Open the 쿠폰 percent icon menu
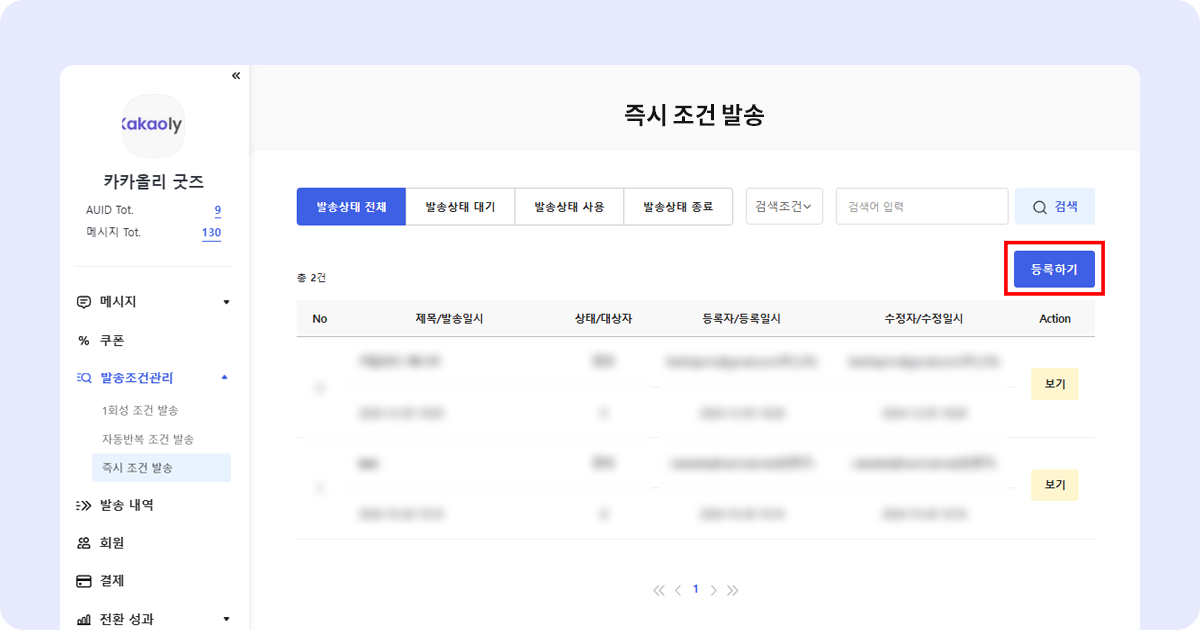Screen dimensions: 1200x630 coord(84,341)
